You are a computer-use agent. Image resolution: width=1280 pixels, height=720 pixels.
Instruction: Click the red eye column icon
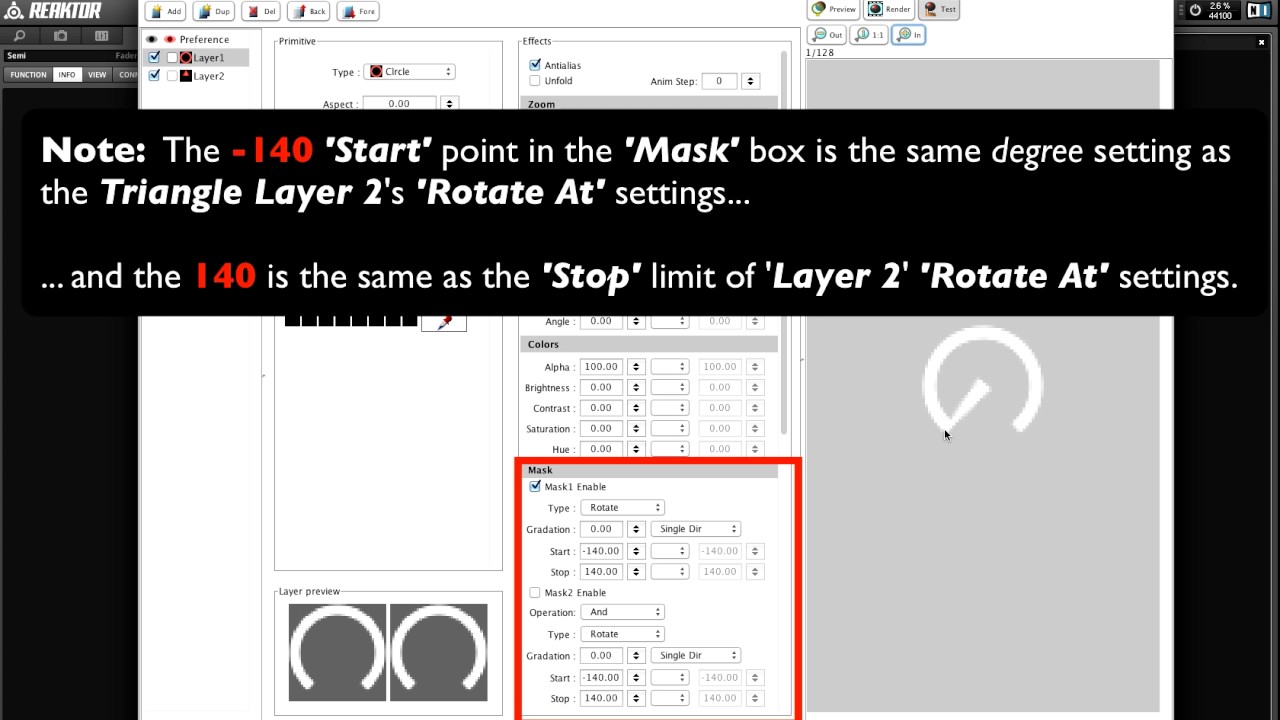pyautogui.click(x=169, y=39)
